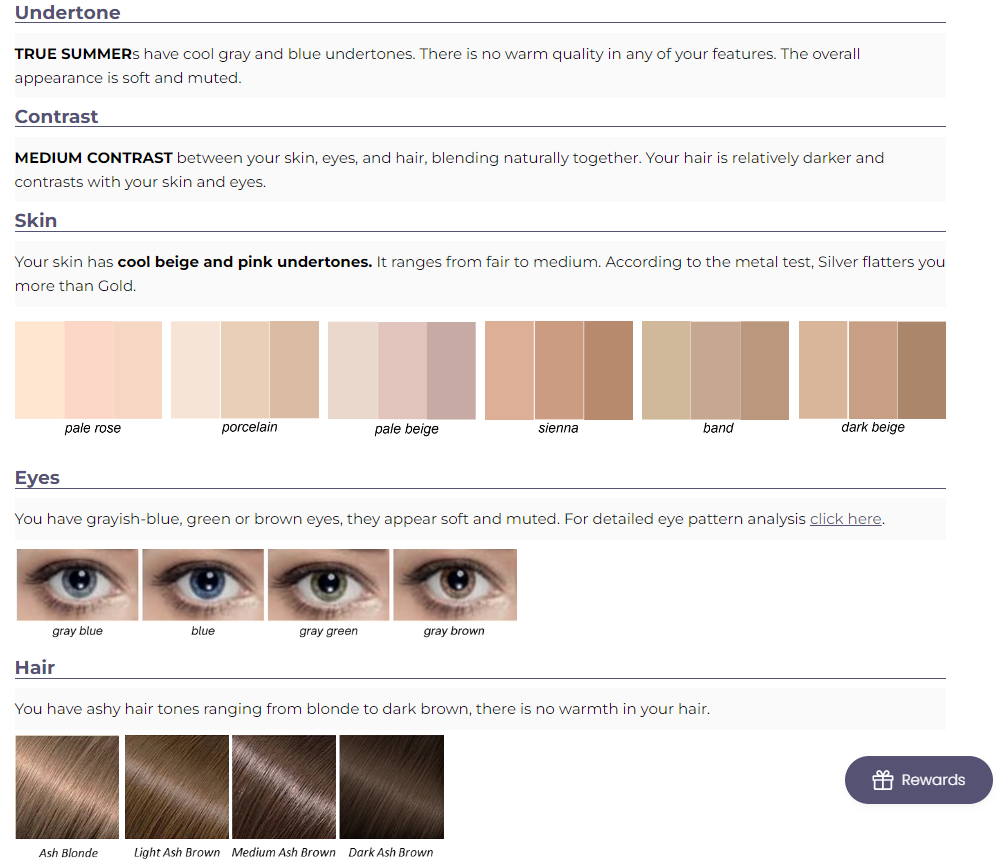
Task: Click the gray blue eye image
Action: tap(78, 585)
